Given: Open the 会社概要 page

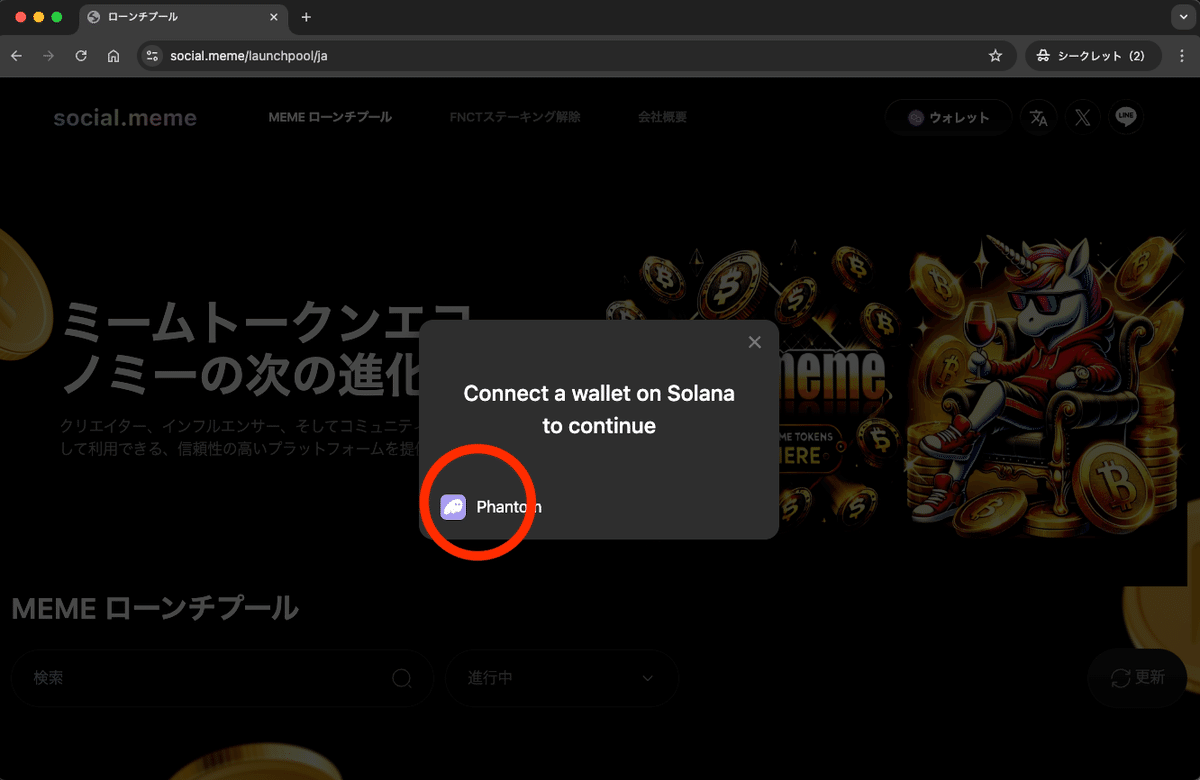Looking at the screenshot, I should pyautogui.click(x=662, y=117).
